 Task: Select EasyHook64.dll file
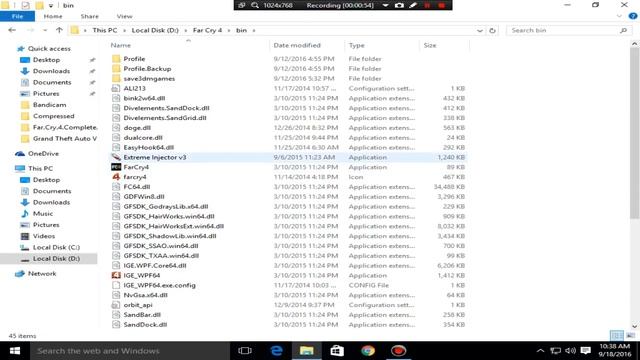pos(149,147)
